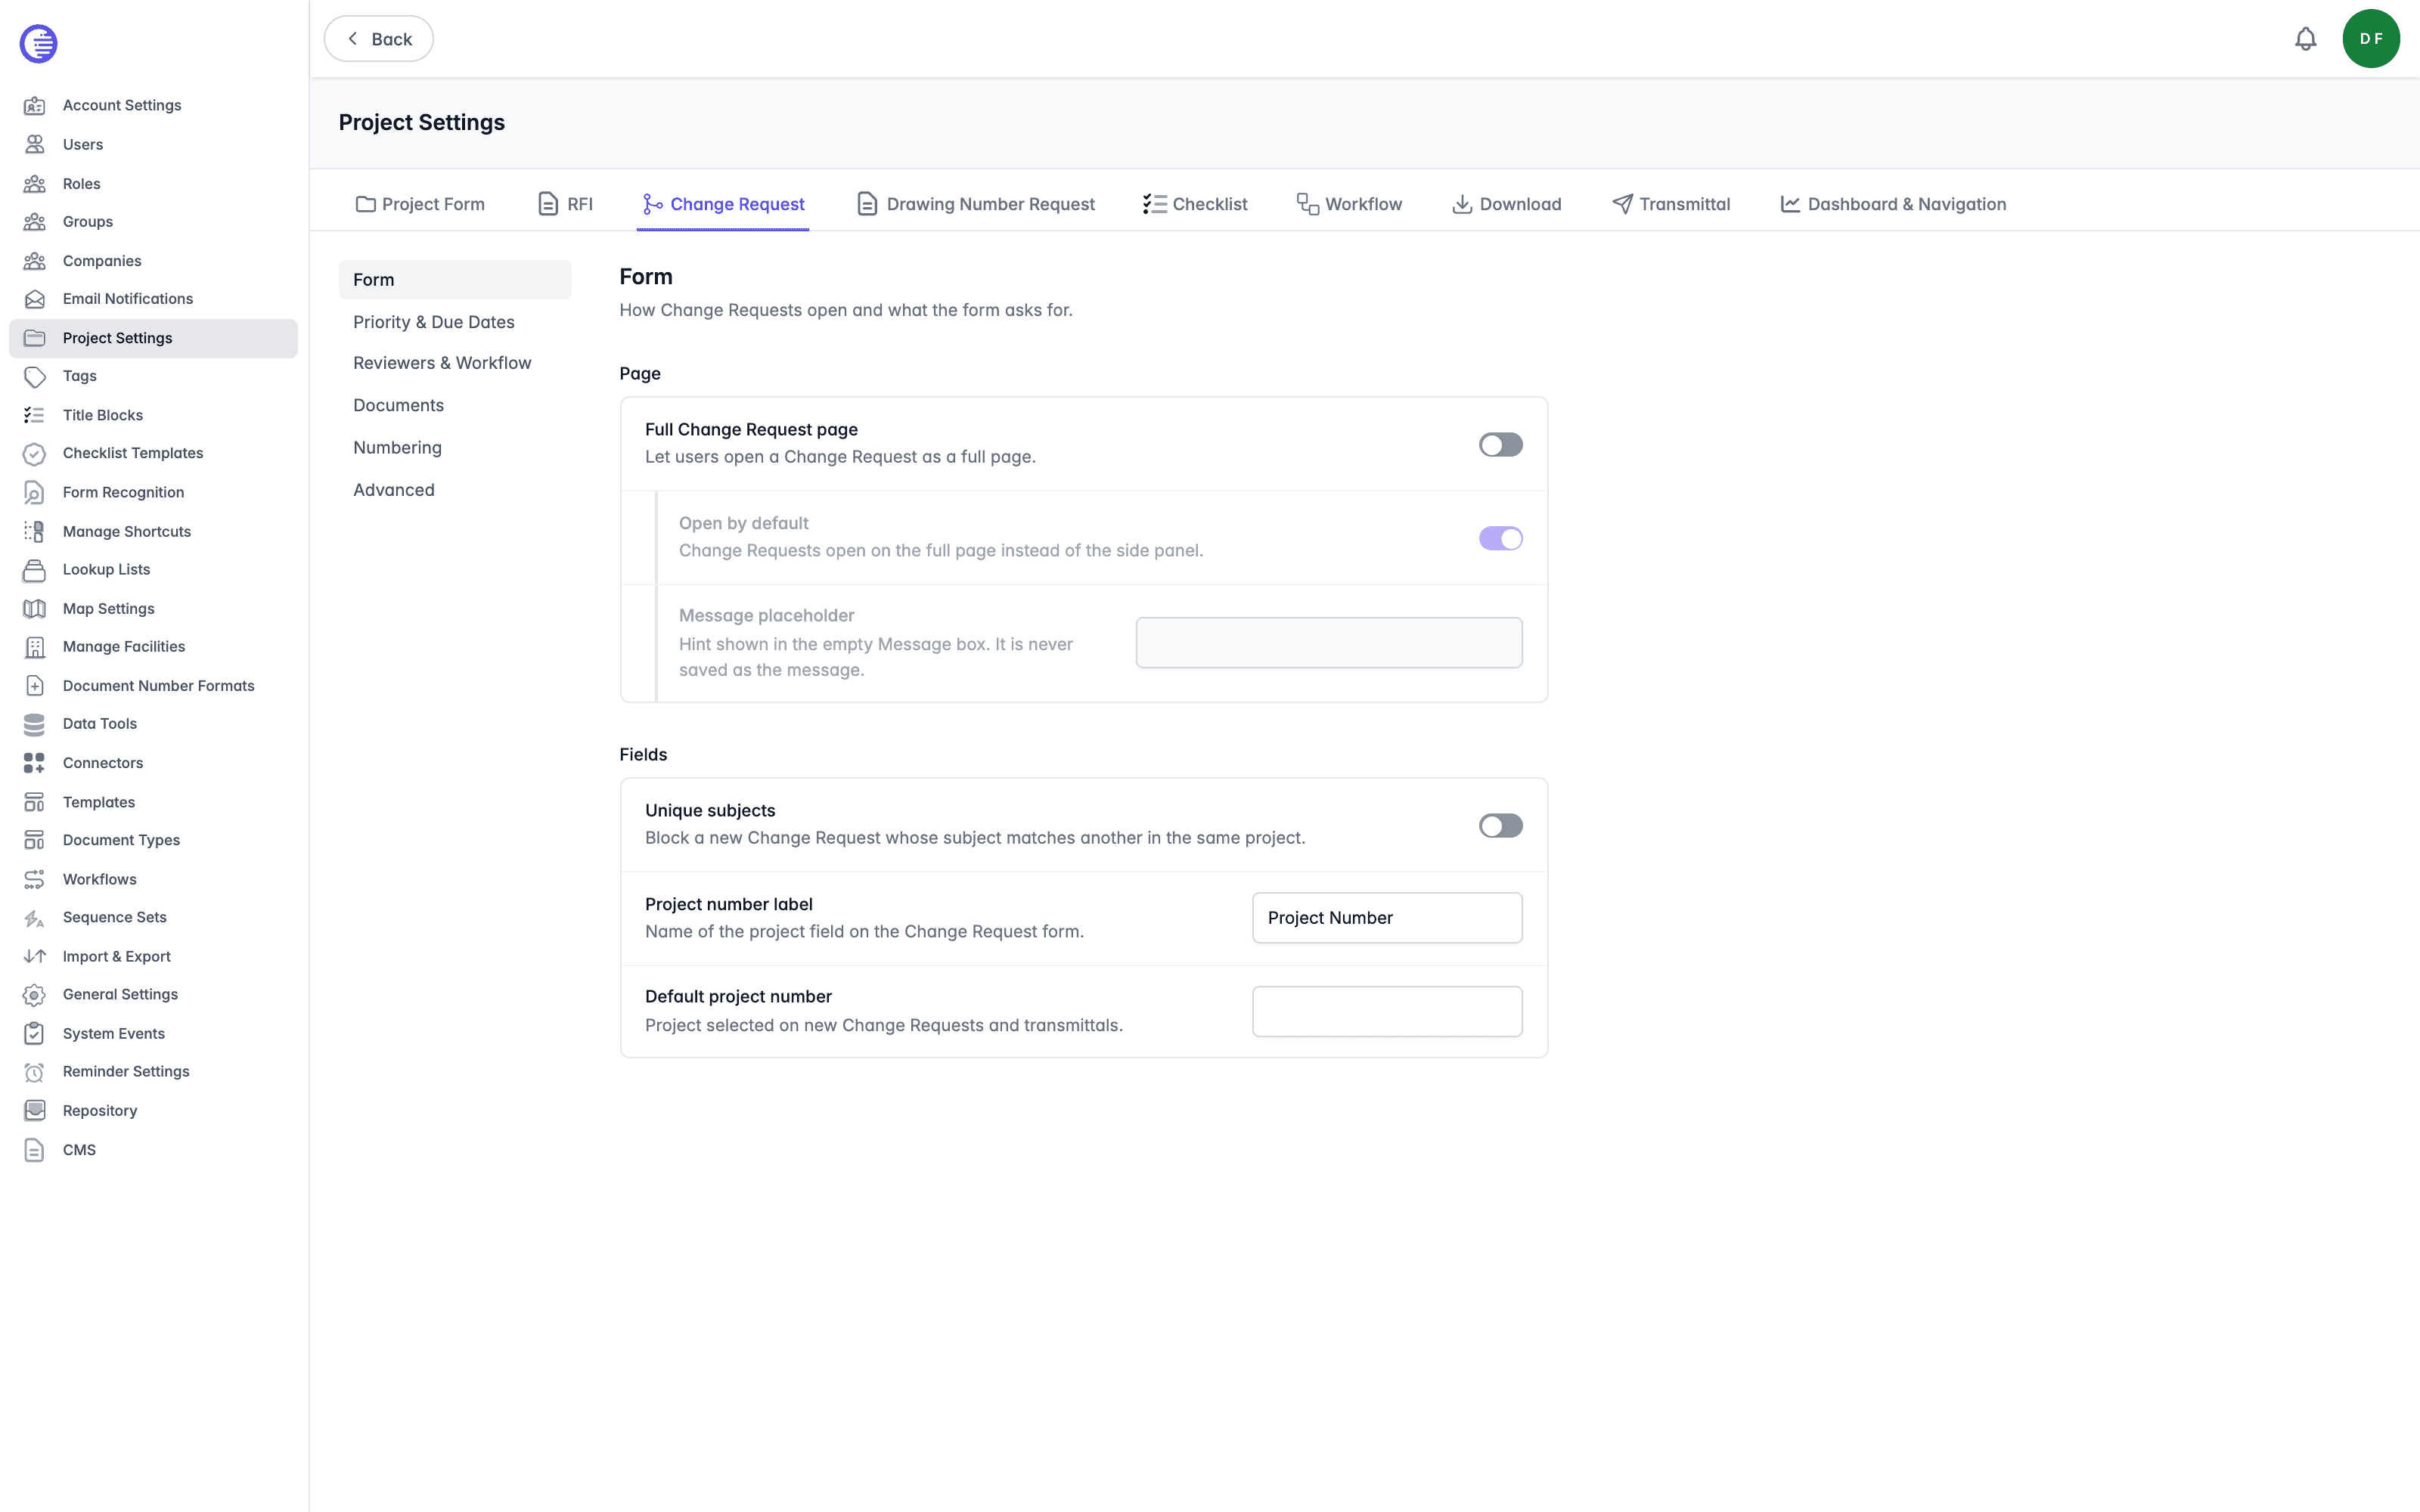Screen dimensions: 2420x1512
Task: Click the Project number label field
Action: tap(1387, 918)
